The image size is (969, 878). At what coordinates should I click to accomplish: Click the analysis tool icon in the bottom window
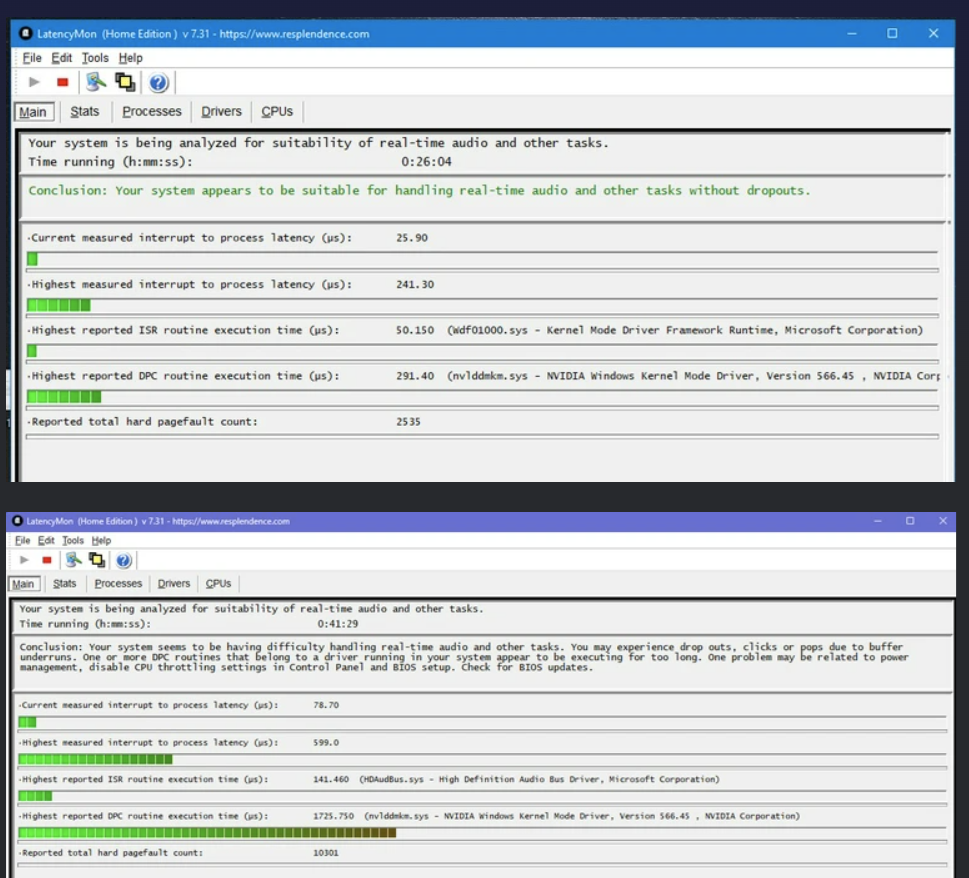[x=74, y=560]
